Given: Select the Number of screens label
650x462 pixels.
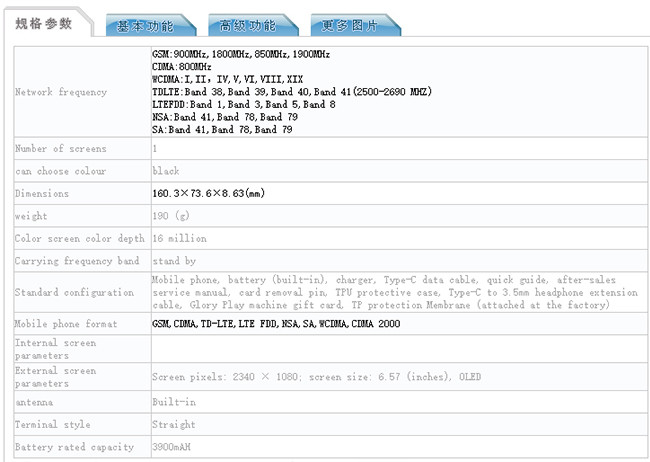Looking at the screenshot, I should pos(60,149).
